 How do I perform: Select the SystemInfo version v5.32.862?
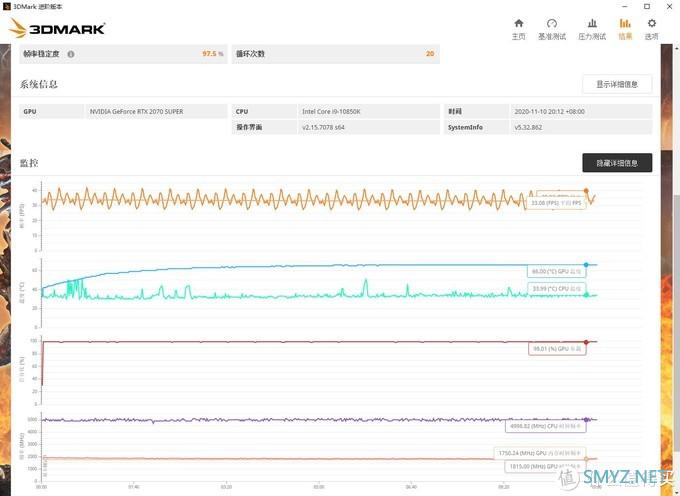(528, 127)
